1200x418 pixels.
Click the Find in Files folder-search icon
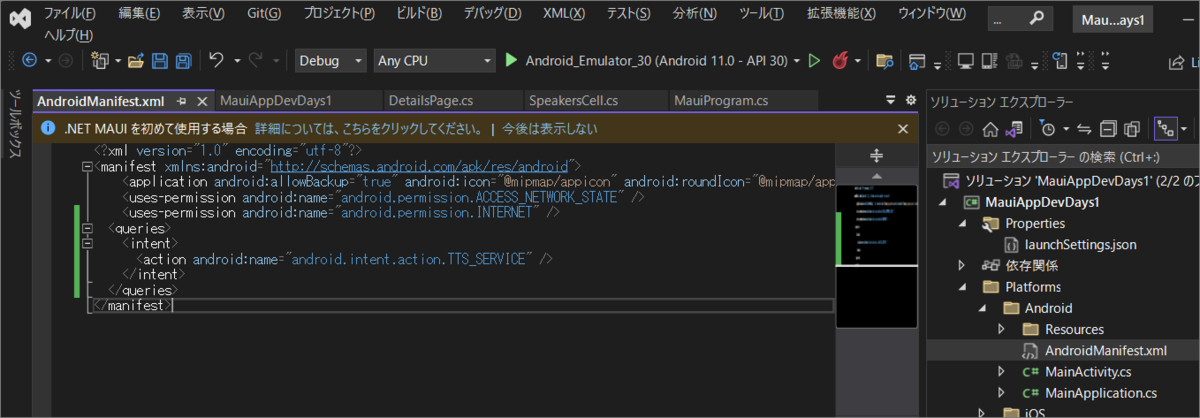(884, 61)
